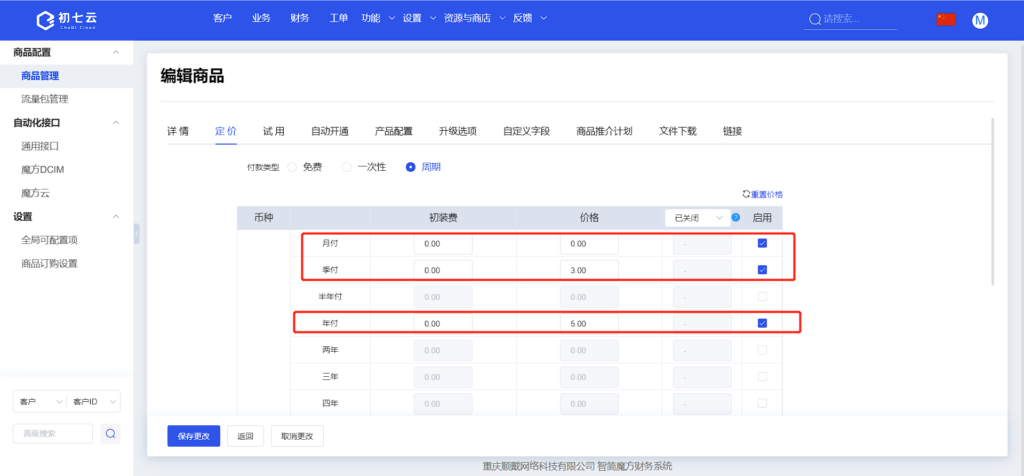Click the 返回 button

tap(245, 436)
